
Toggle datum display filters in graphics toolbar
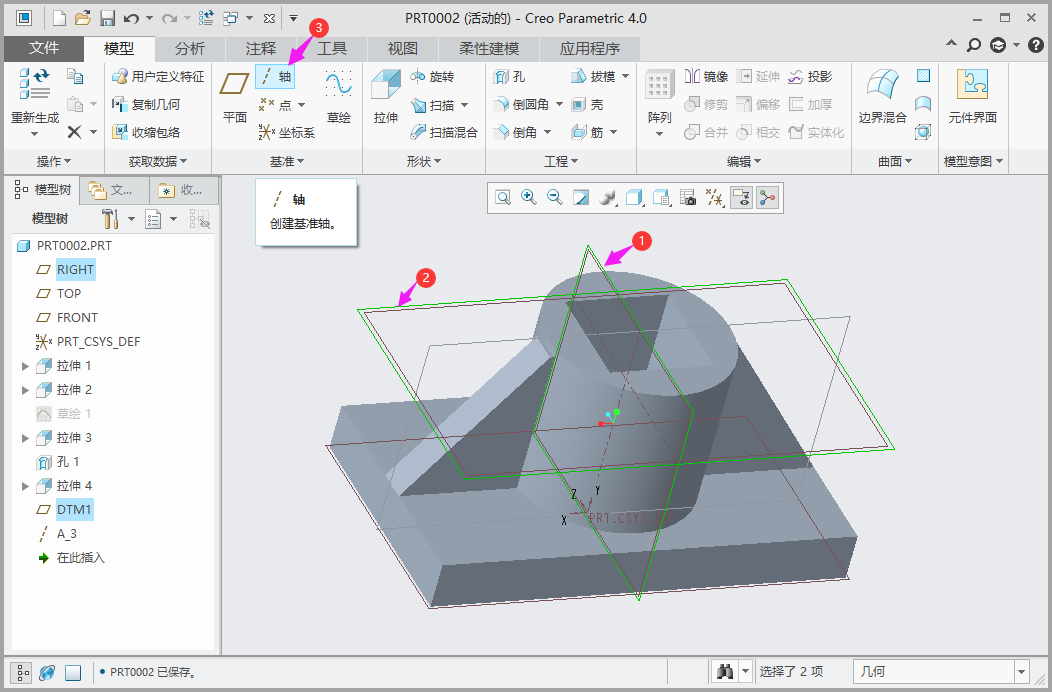pyautogui.click(x=715, y=198)
